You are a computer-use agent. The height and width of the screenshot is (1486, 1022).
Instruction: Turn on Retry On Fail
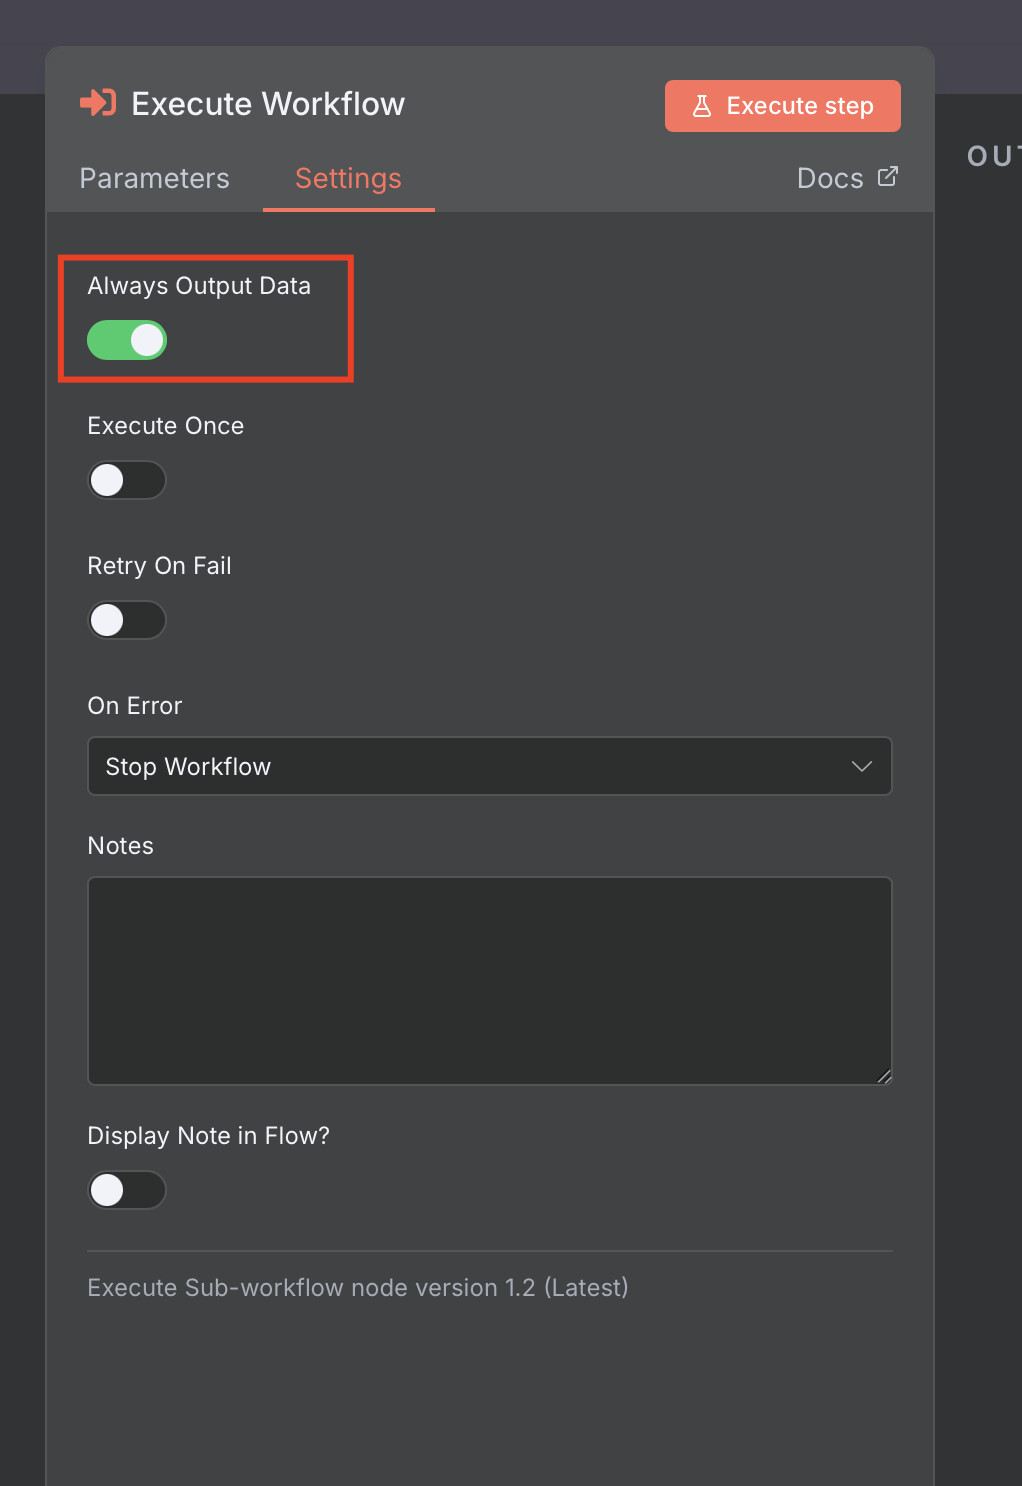coord(127,620)
